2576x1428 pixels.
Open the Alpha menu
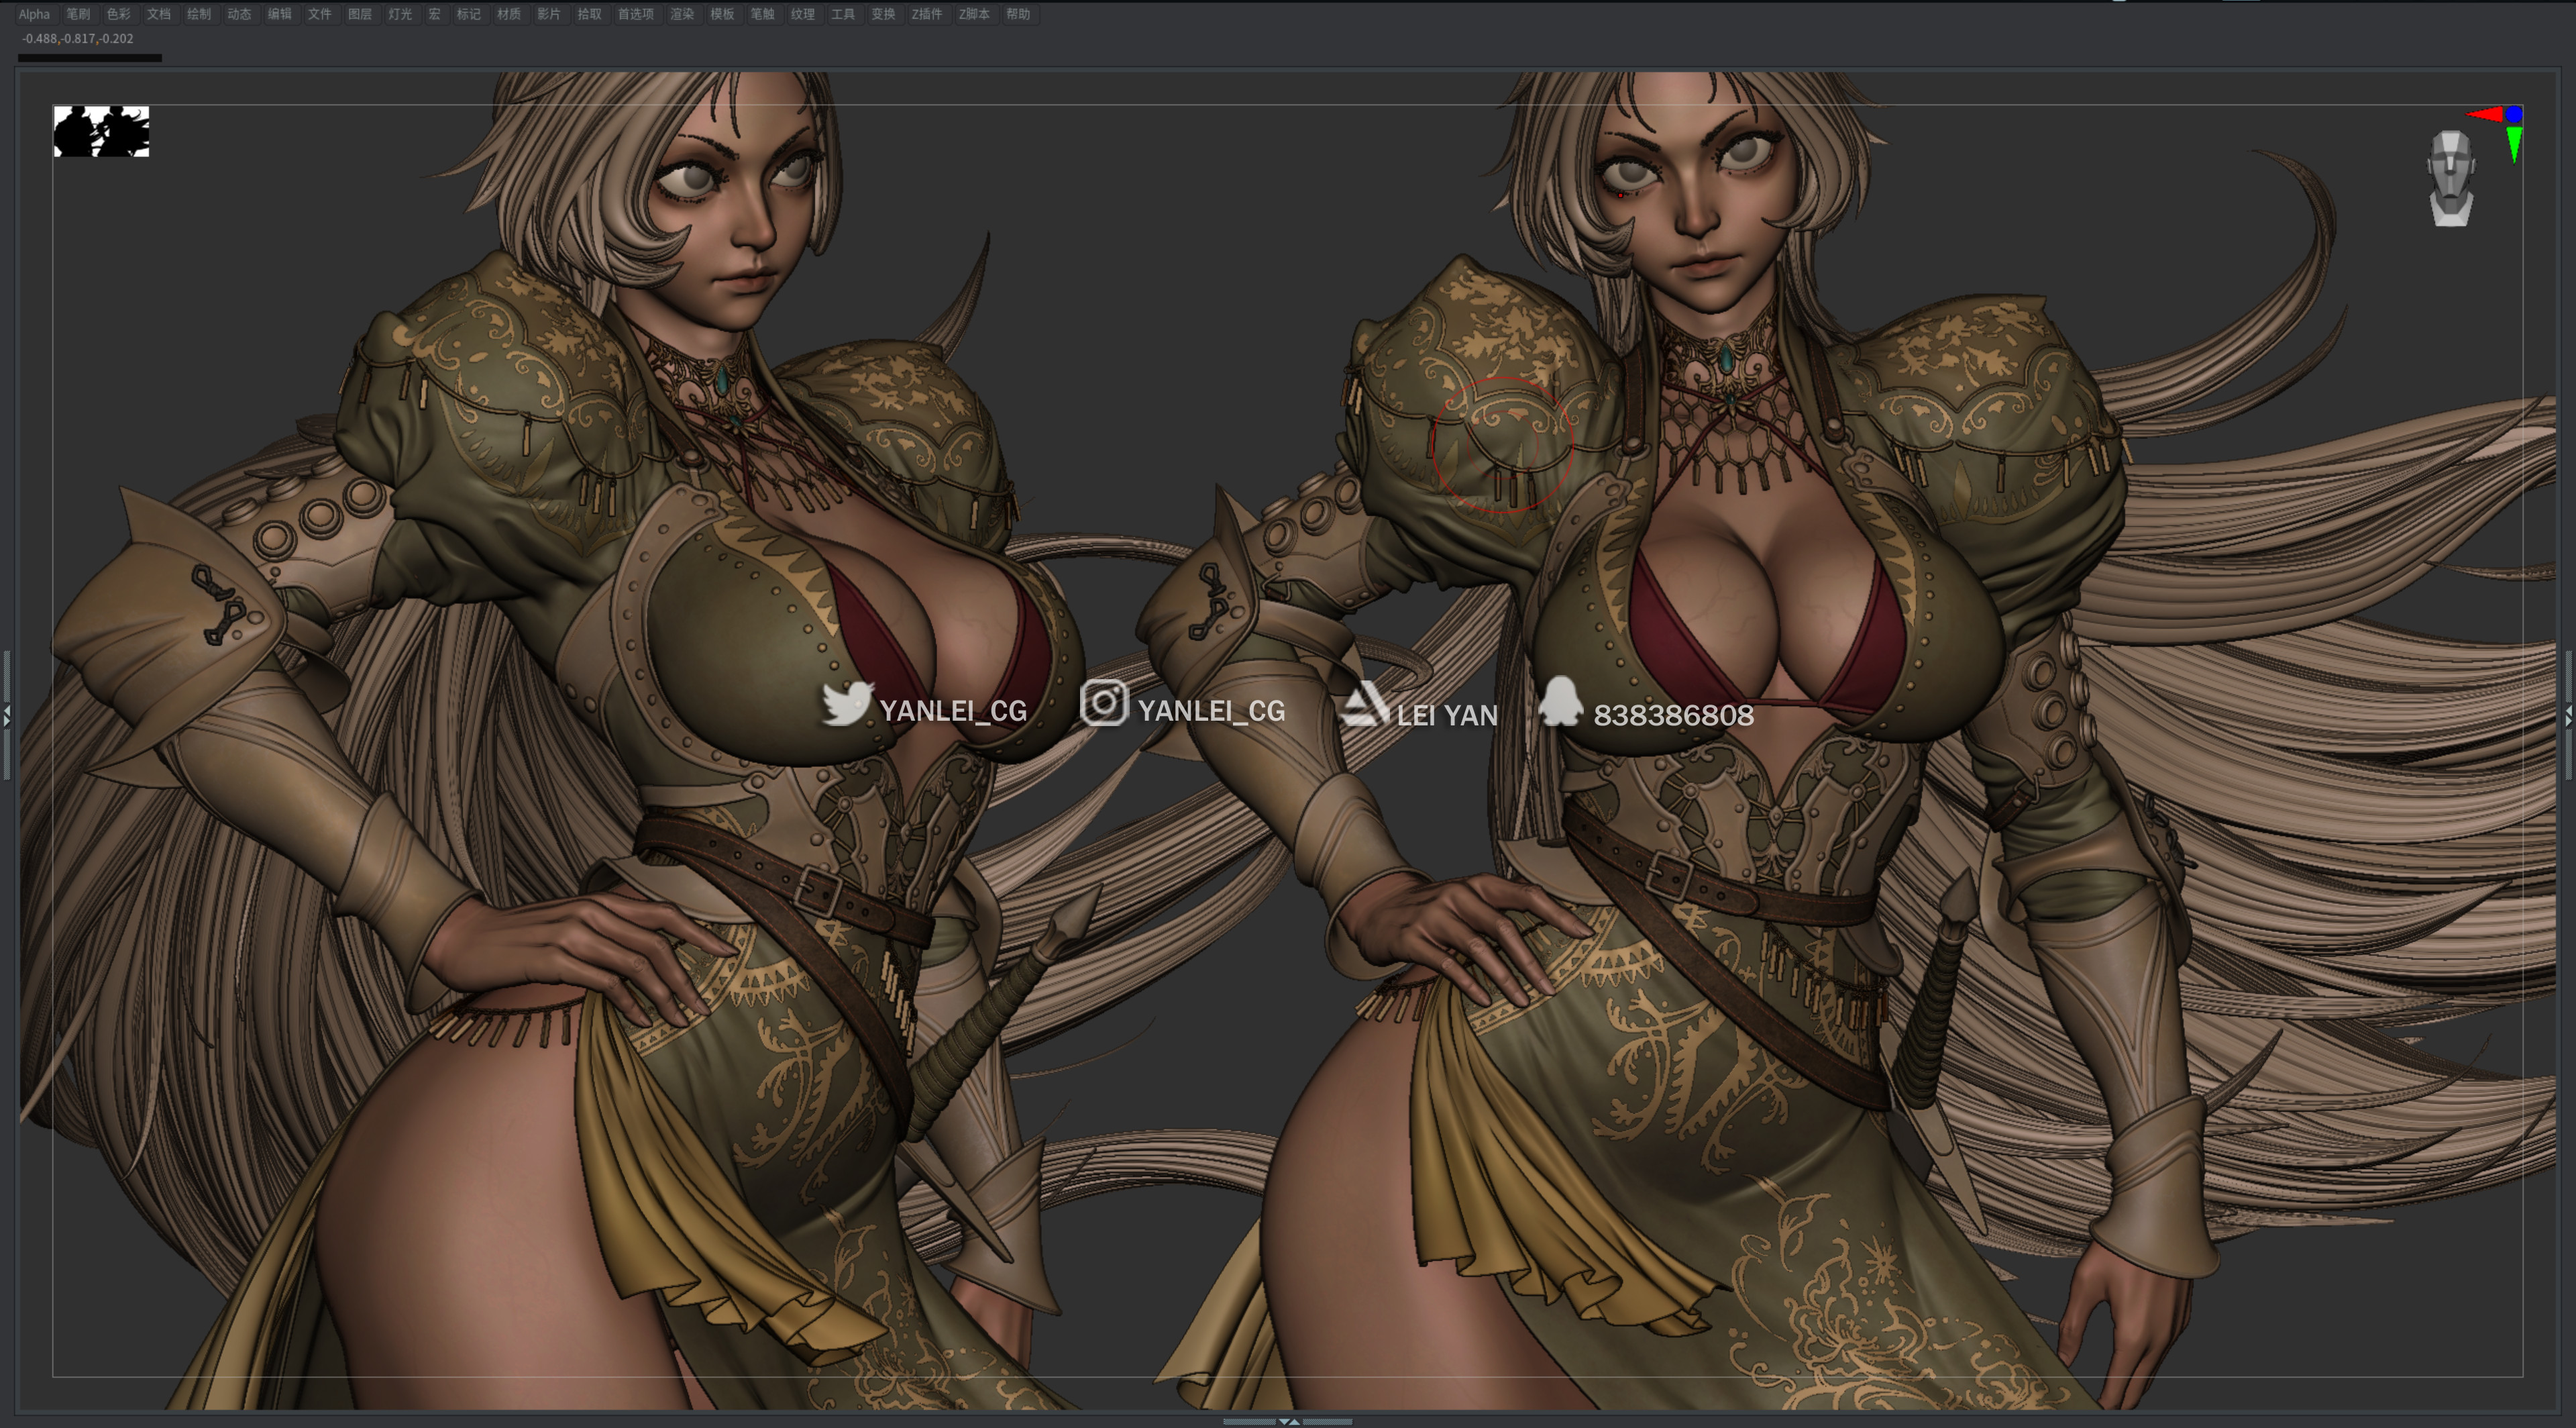[x=34, y=14]
